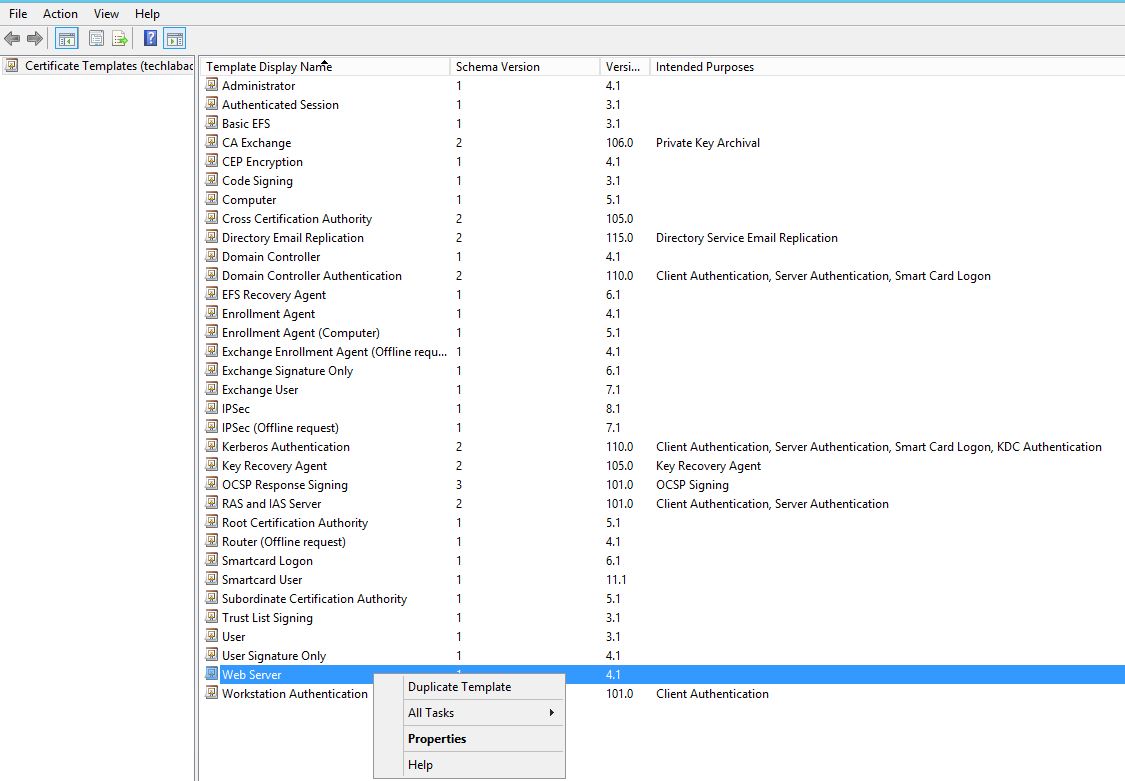Click the Key Recovery Agent template icon
This screenshot has width=1125, height=781.
(x=212, y=465)
